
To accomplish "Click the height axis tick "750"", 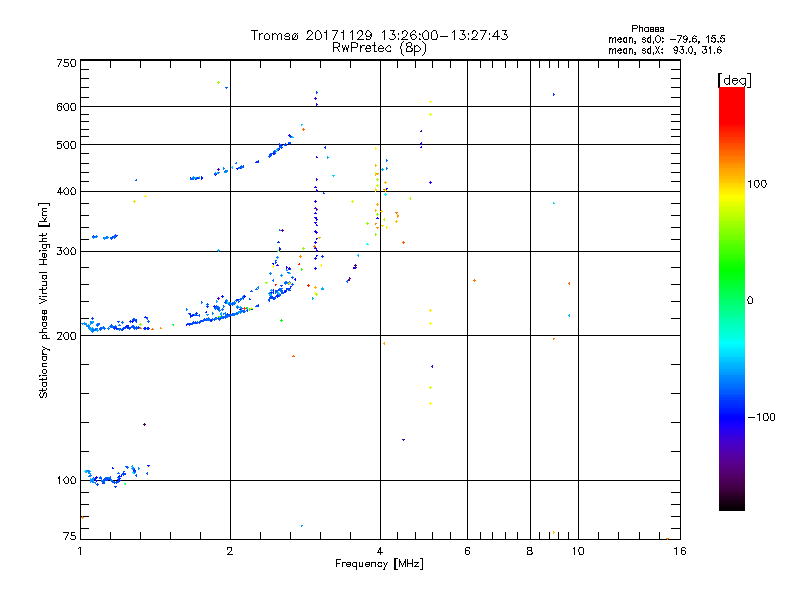I will tap(66, 63).
